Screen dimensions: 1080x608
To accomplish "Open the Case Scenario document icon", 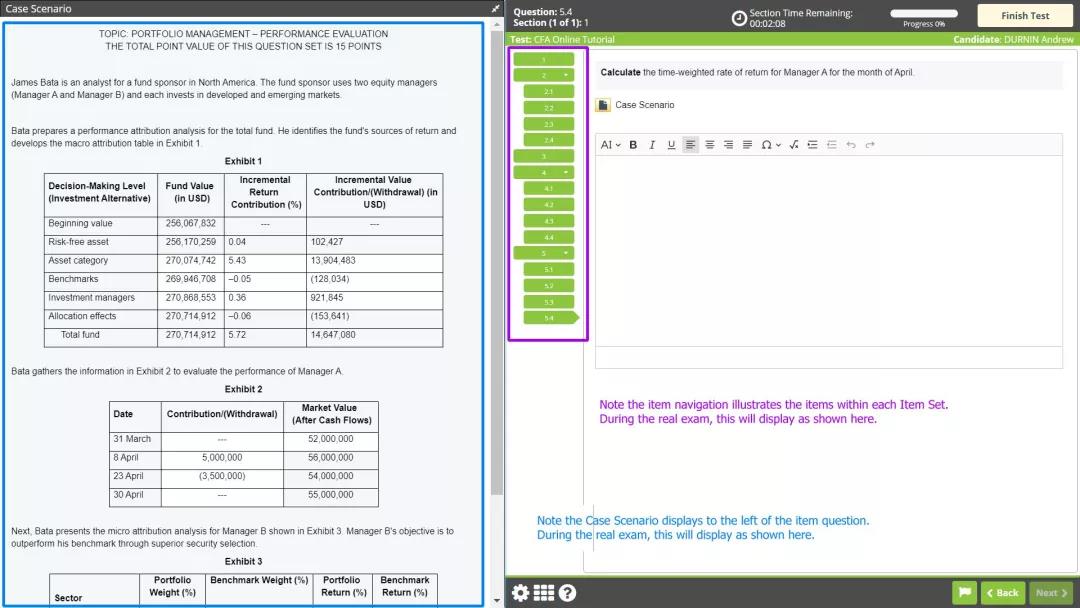I will click(603, 105).
